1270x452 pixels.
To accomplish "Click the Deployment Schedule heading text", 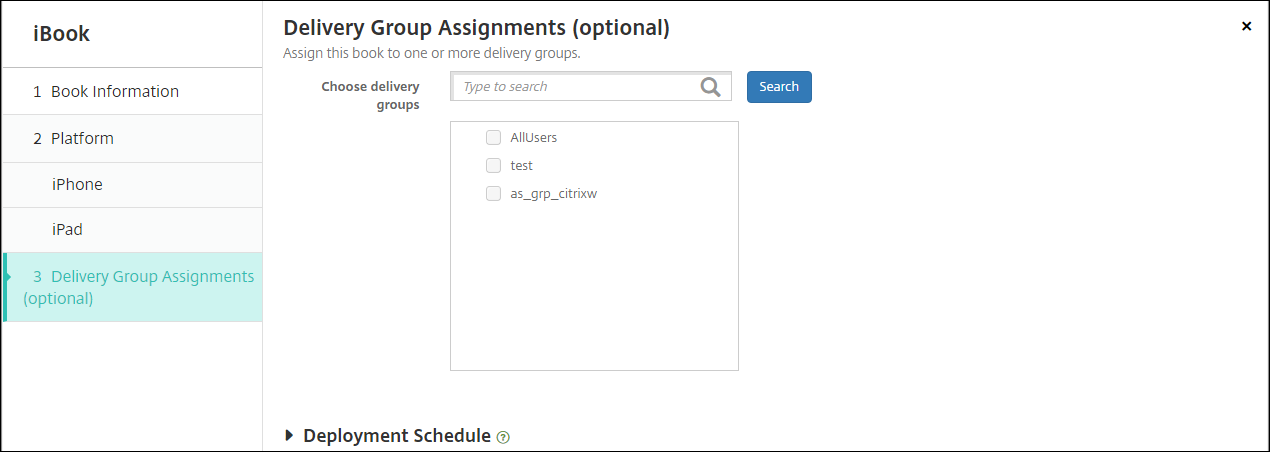I will pos(396,436).
